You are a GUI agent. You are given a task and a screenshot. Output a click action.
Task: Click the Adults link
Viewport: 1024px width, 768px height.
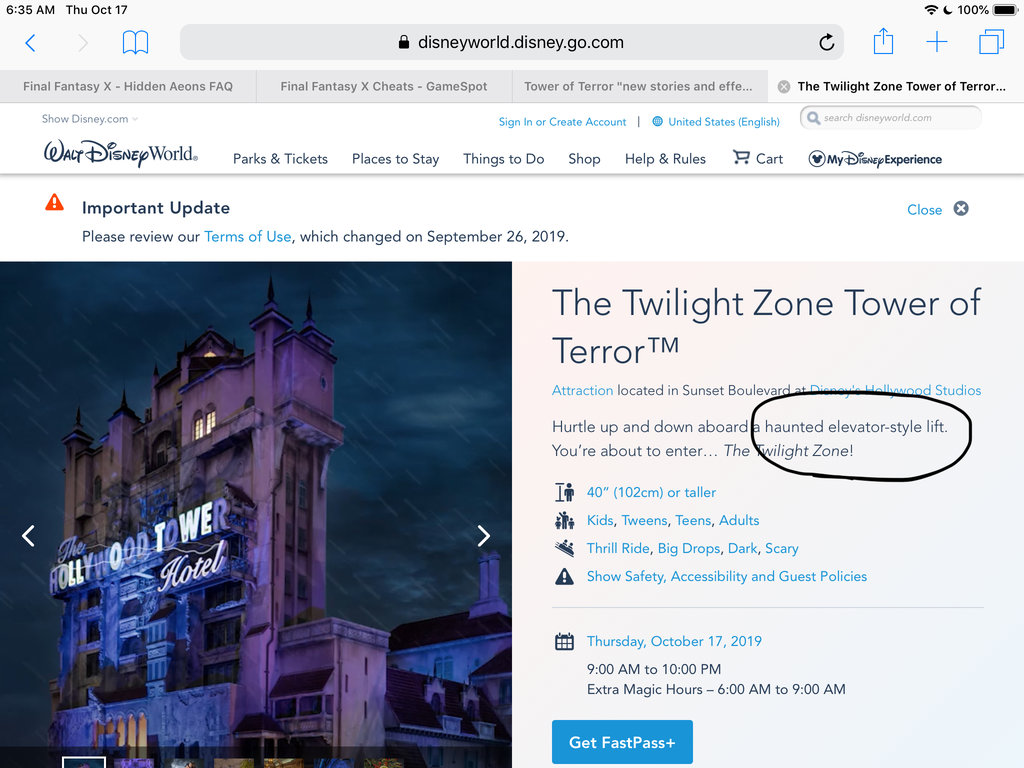[x=739, y=520]
